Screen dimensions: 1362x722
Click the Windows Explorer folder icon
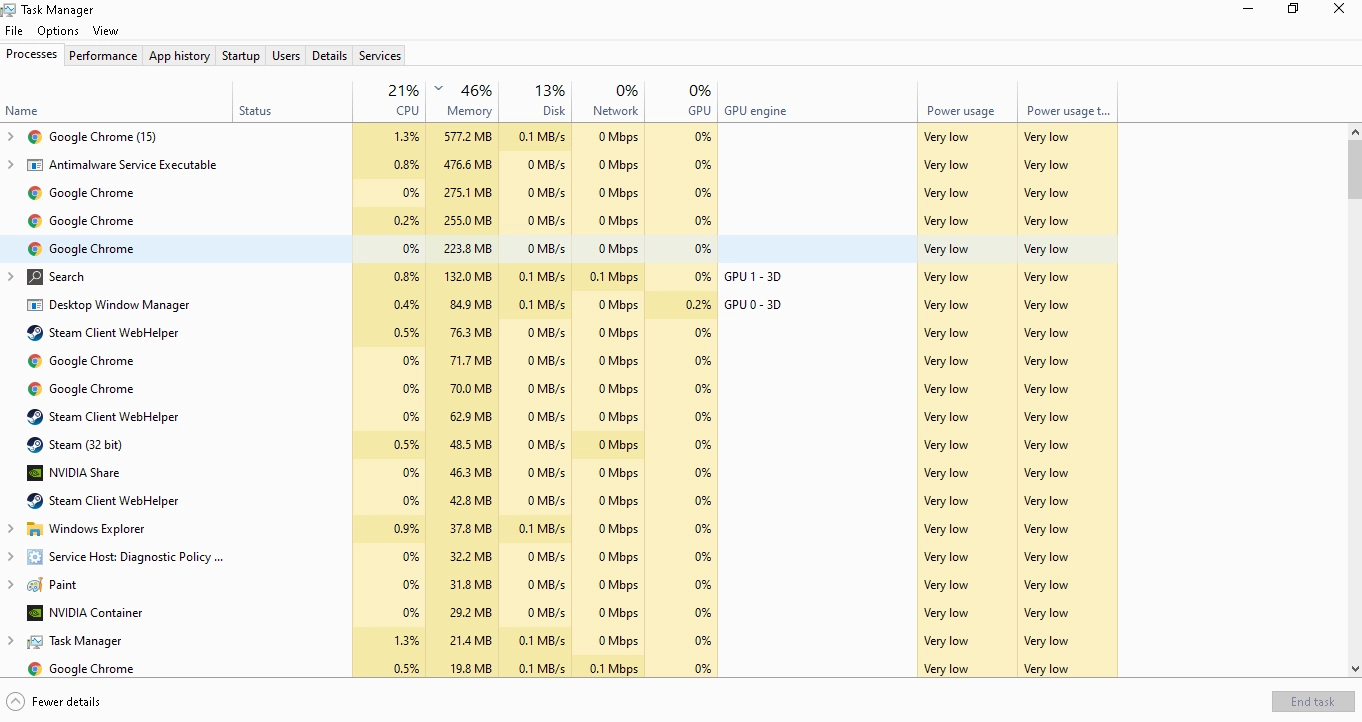click(35, 529)
